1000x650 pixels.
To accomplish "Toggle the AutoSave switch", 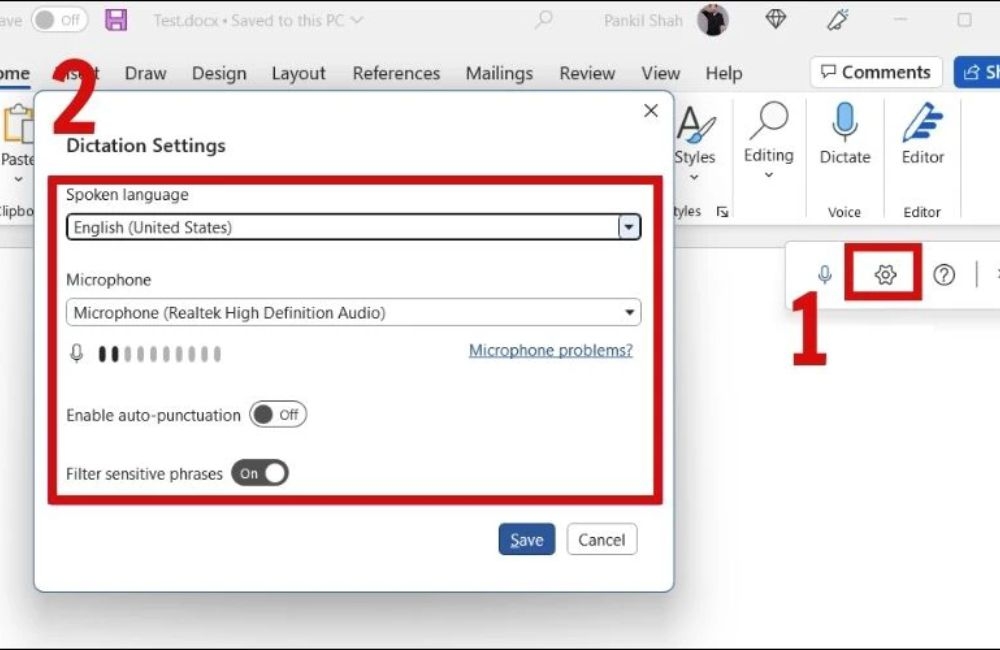I will (59, 20).
